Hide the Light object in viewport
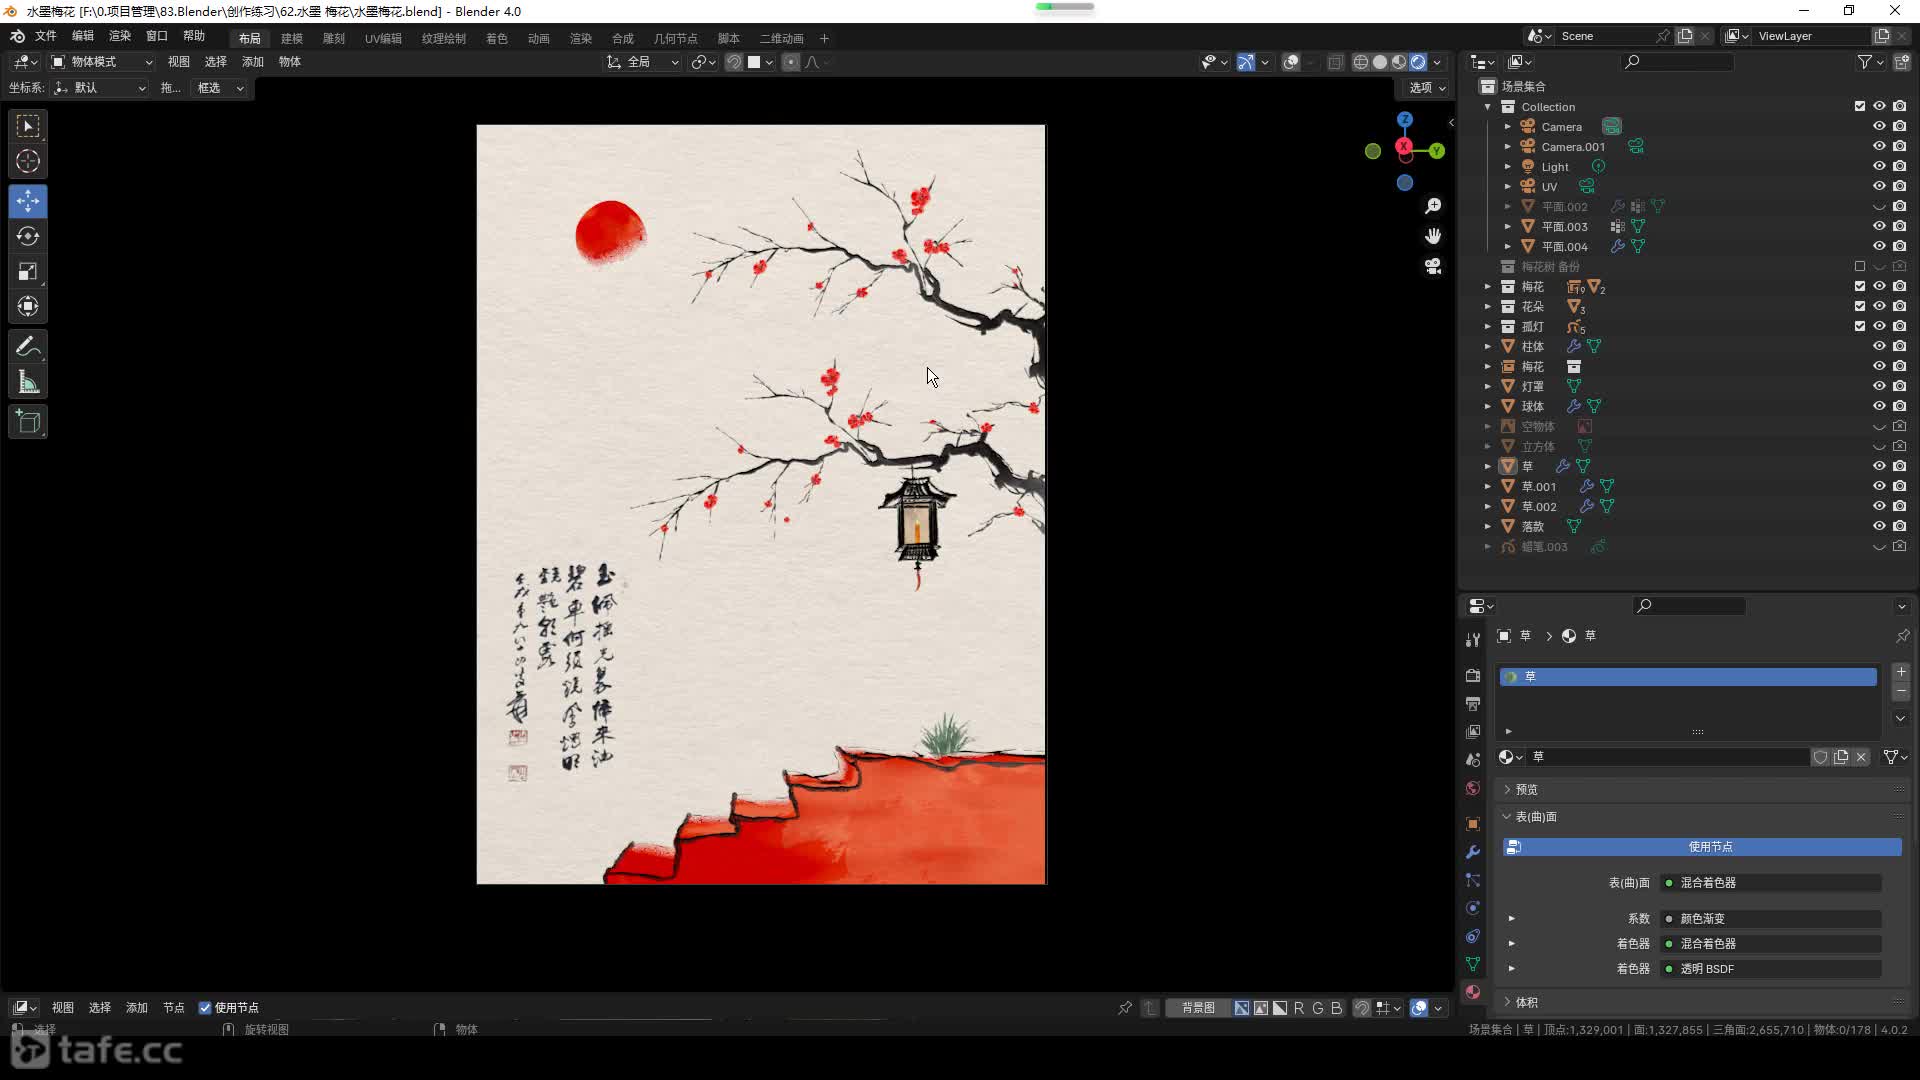The width and height of the screenshot is (1920, 1080). pyautogui.click(x=1879, y=166)
